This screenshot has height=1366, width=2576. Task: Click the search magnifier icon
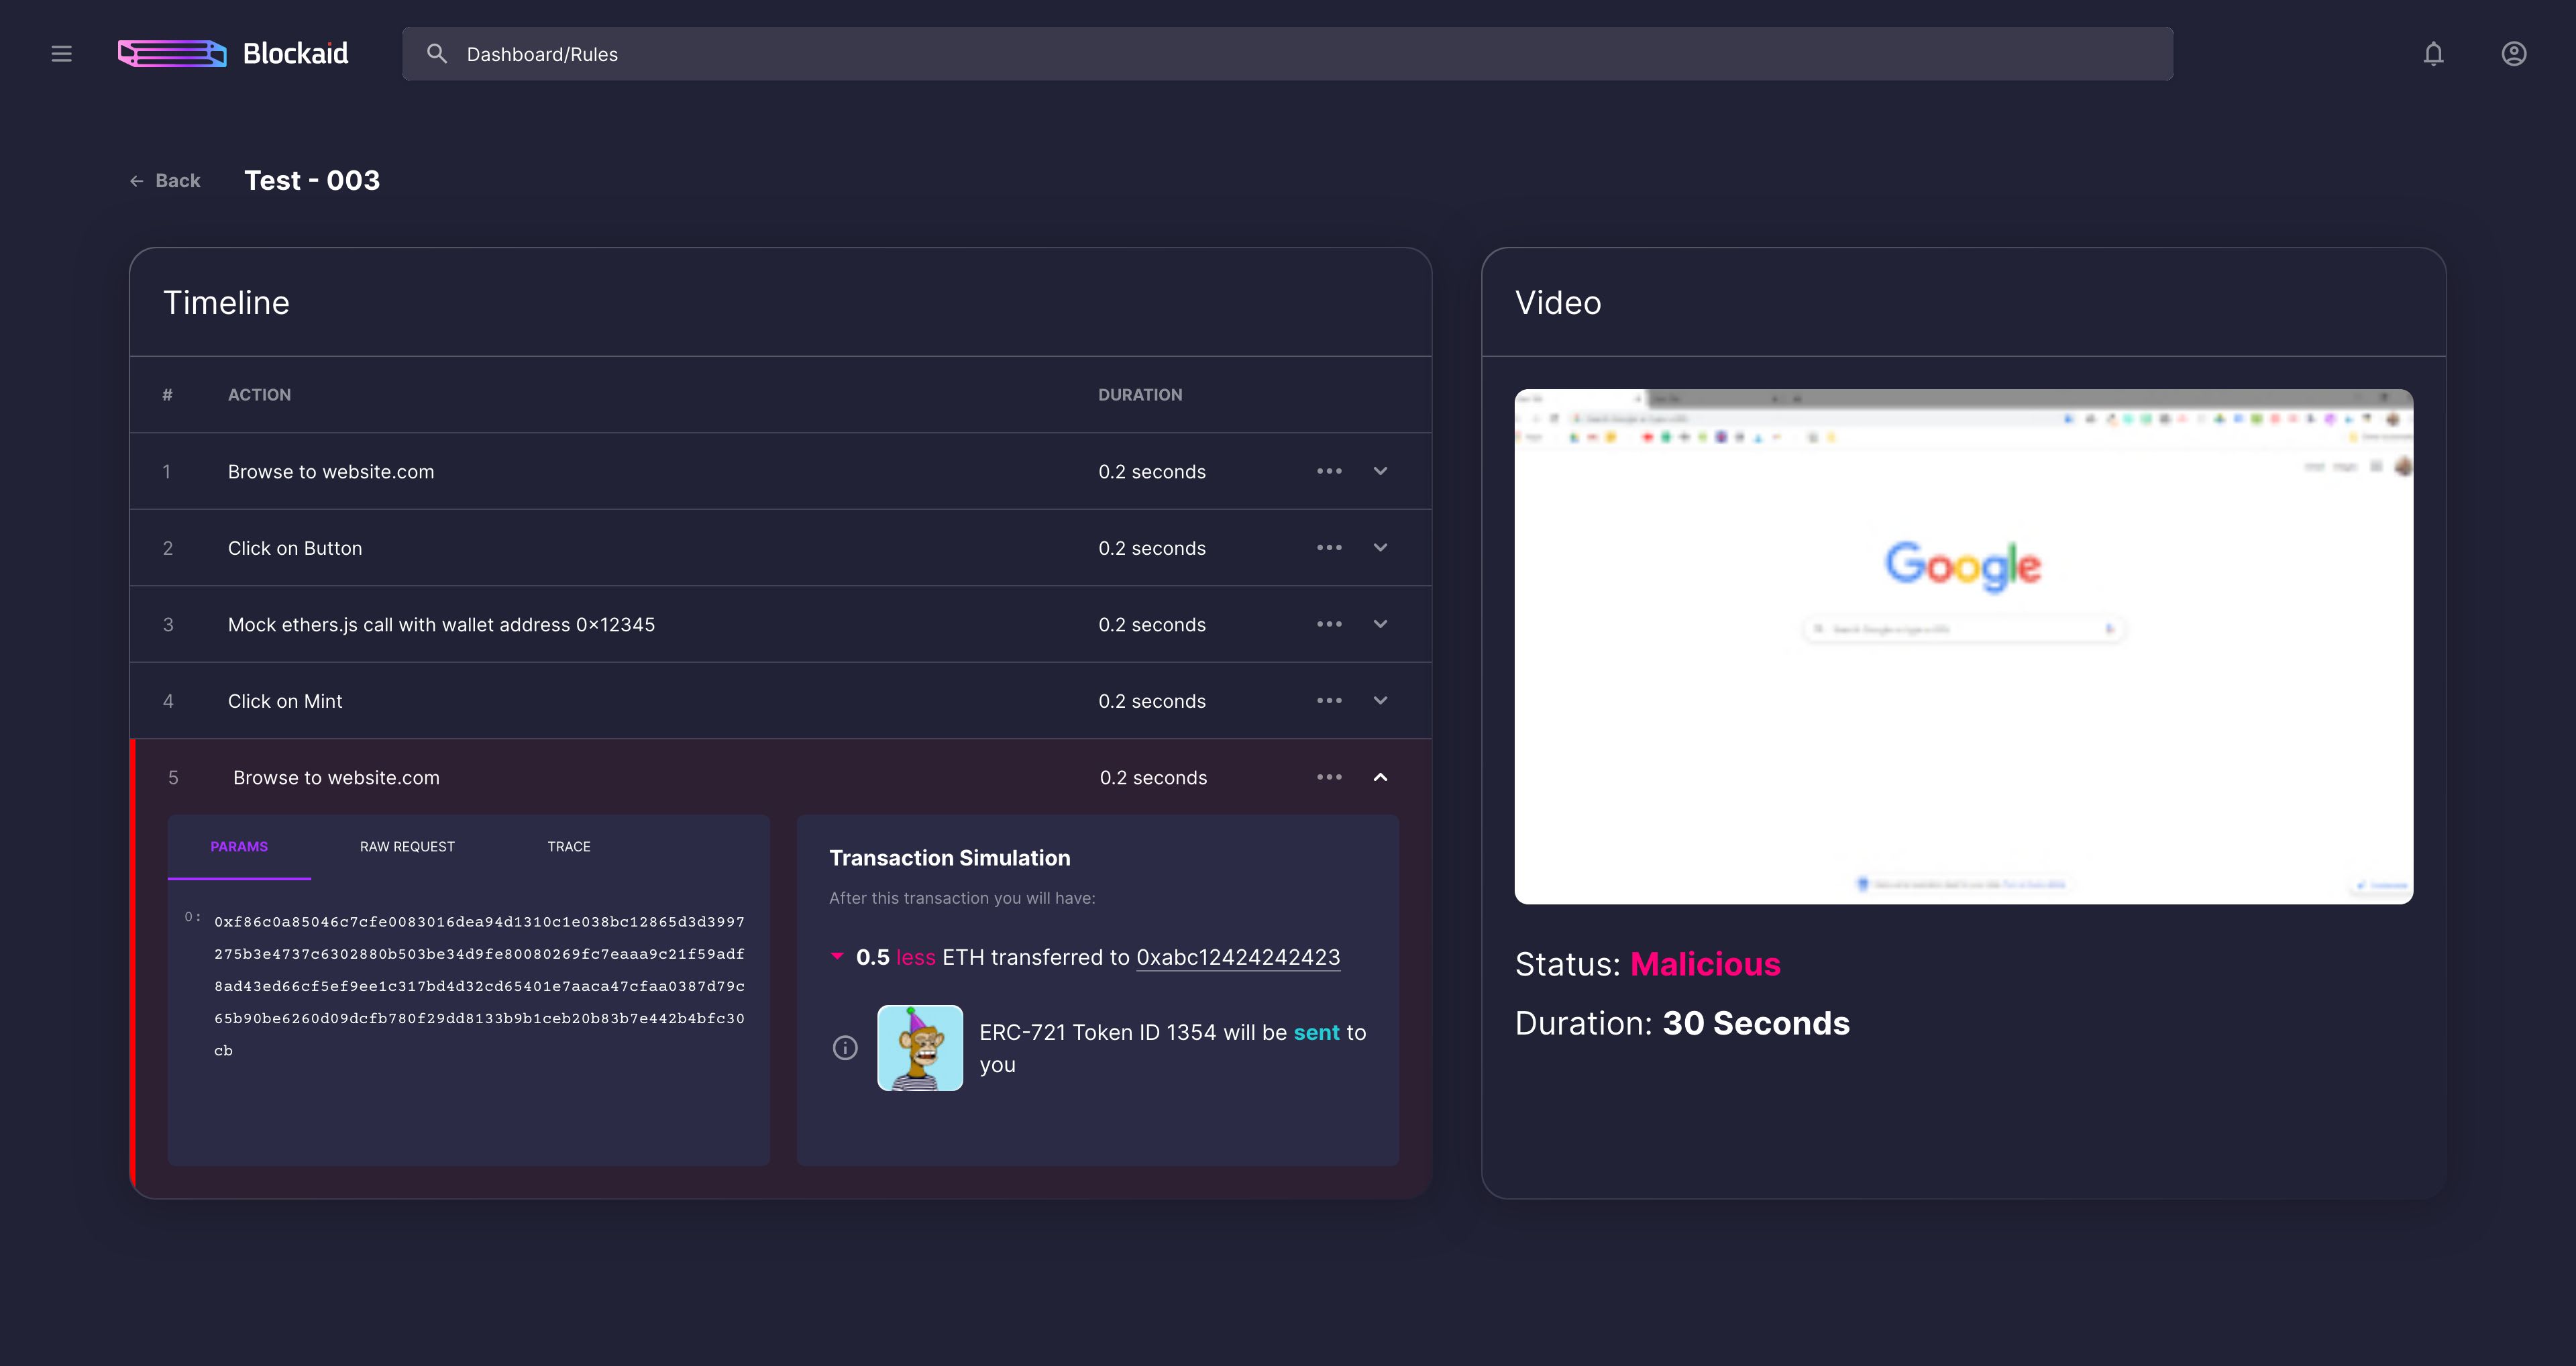(x=437, y=54)
